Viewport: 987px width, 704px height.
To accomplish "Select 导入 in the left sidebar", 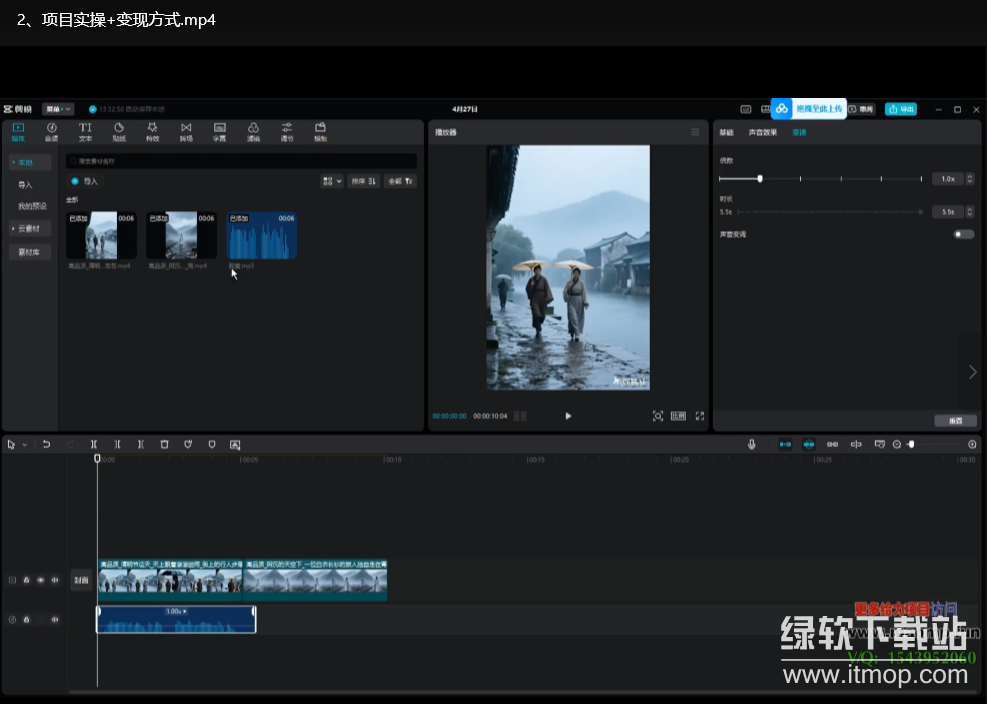I will coord(25,185).
